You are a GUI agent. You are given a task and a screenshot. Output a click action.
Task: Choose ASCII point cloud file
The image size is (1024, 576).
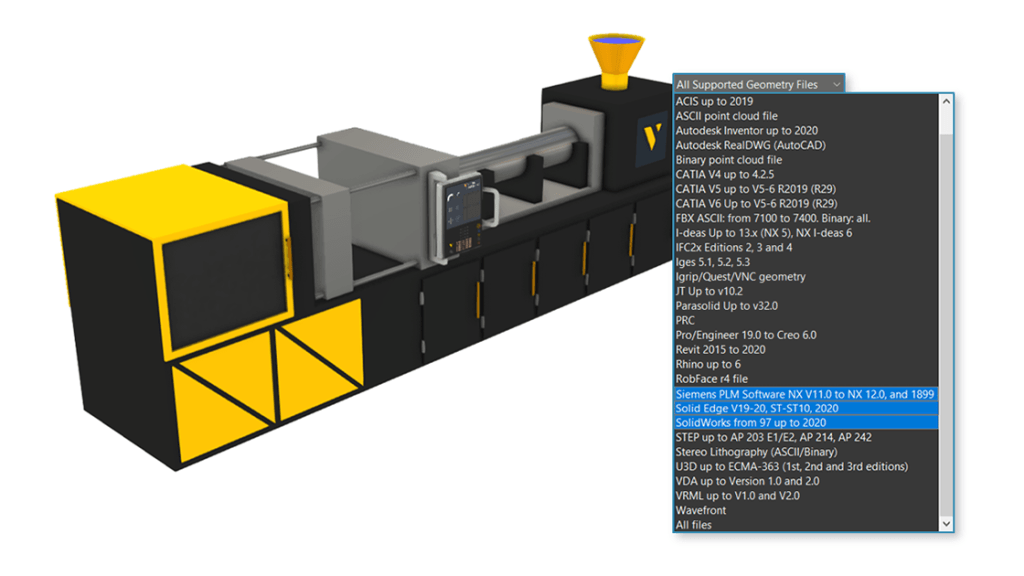[x=807, y=116]
